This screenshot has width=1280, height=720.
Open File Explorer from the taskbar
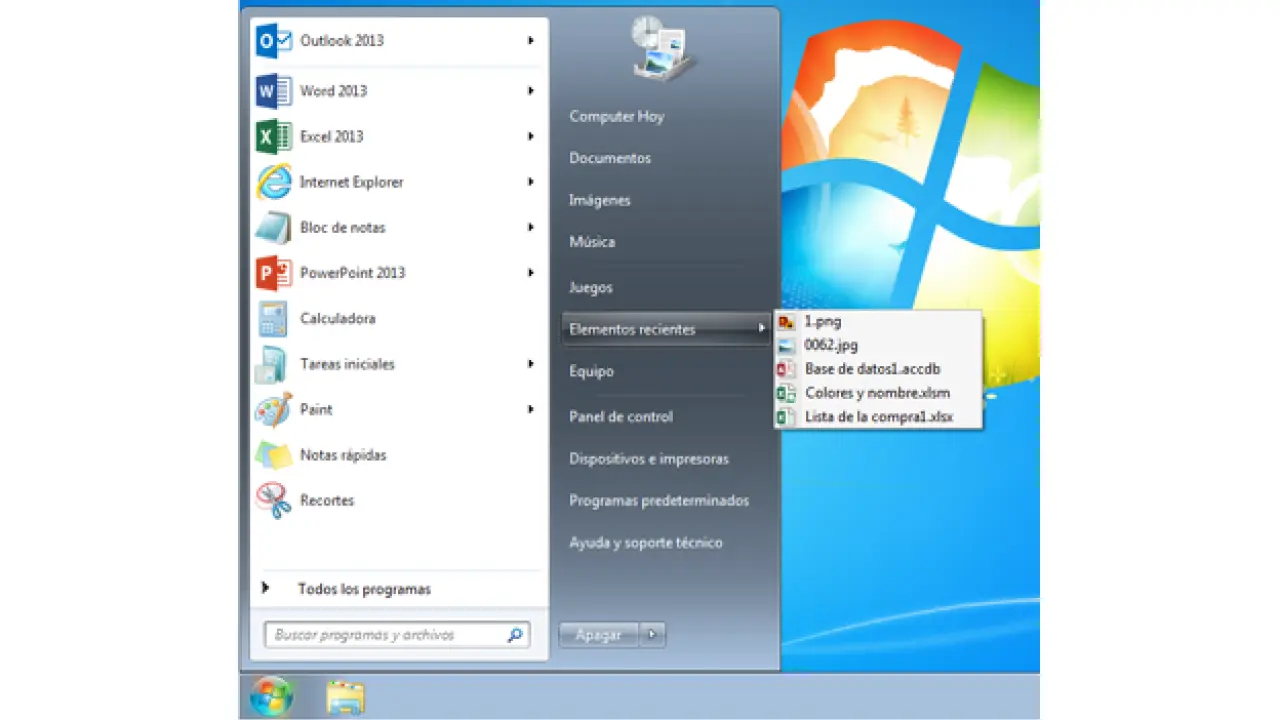346,697
